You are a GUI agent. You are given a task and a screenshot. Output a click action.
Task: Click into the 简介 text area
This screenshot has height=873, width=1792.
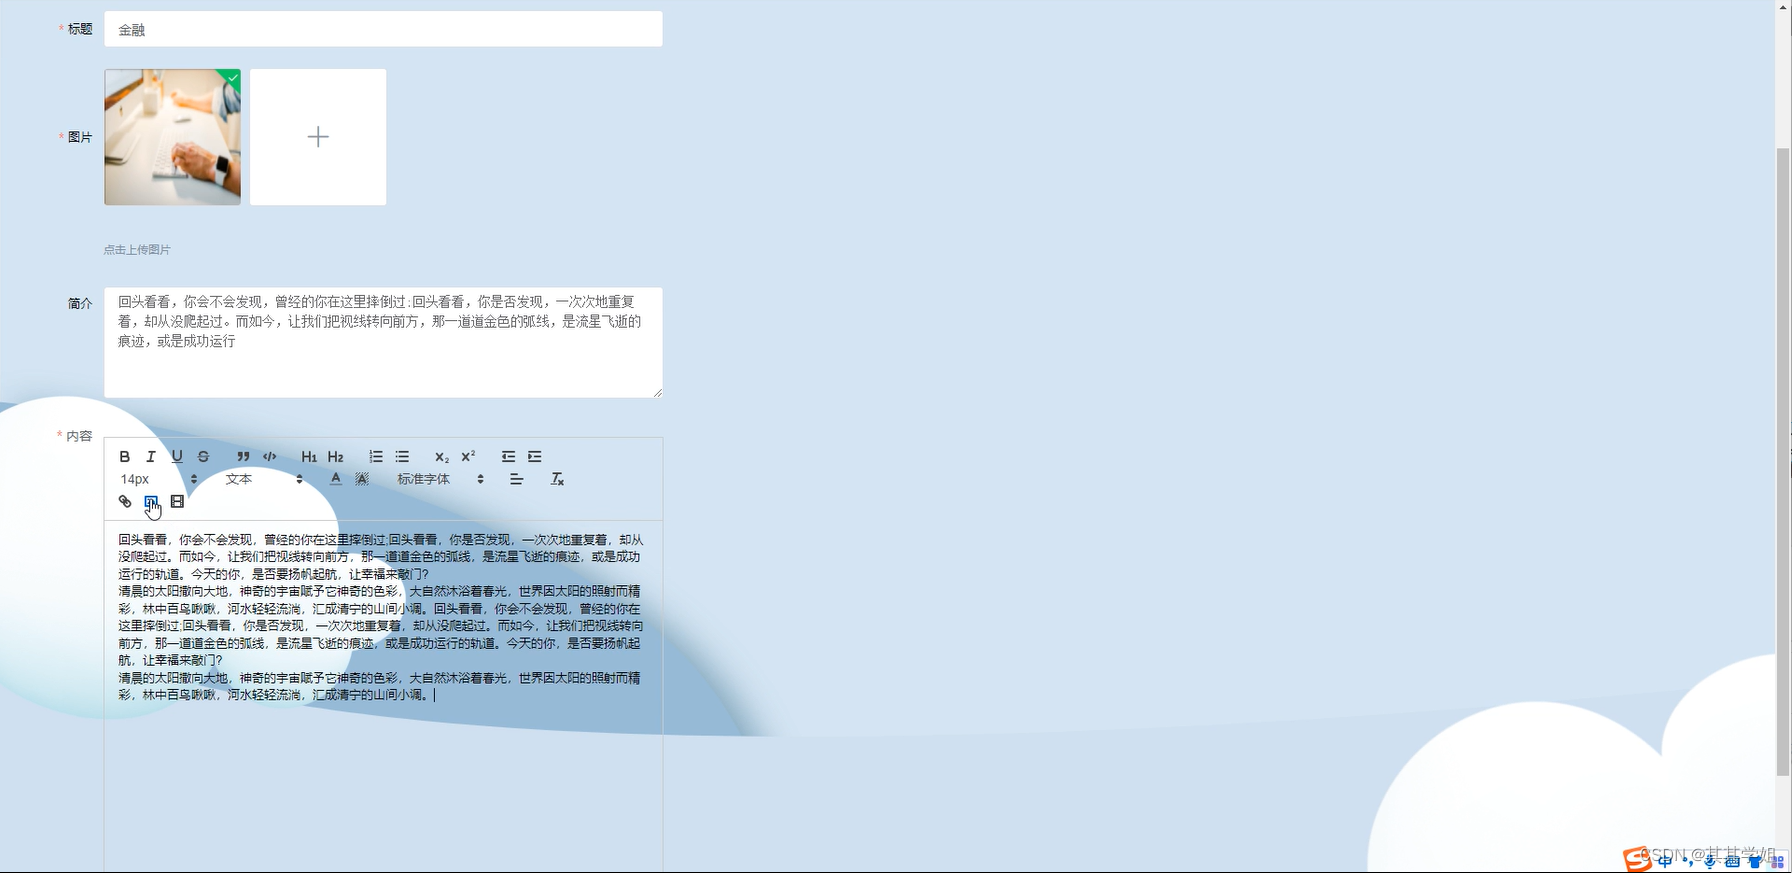tap(383, 342)
